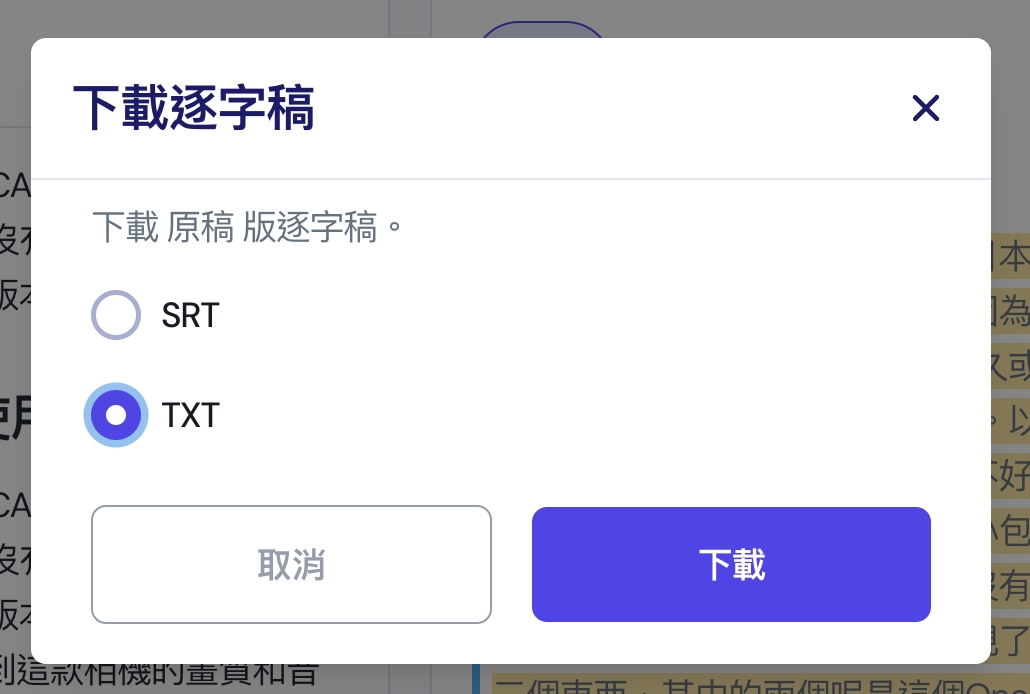Screen dimensions: 1030x694
Task: Click the highlighted 包 character at the right edge
Action: (x=1015, y=530)
